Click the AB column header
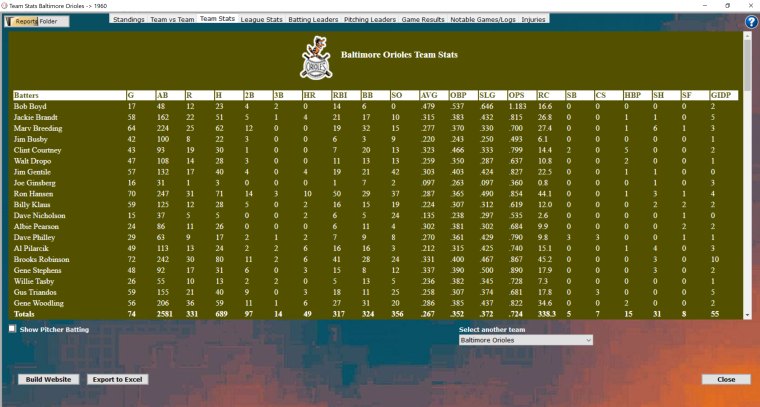Image resolution: width=760 pixels, height=407 pixels. pos(170,95)
